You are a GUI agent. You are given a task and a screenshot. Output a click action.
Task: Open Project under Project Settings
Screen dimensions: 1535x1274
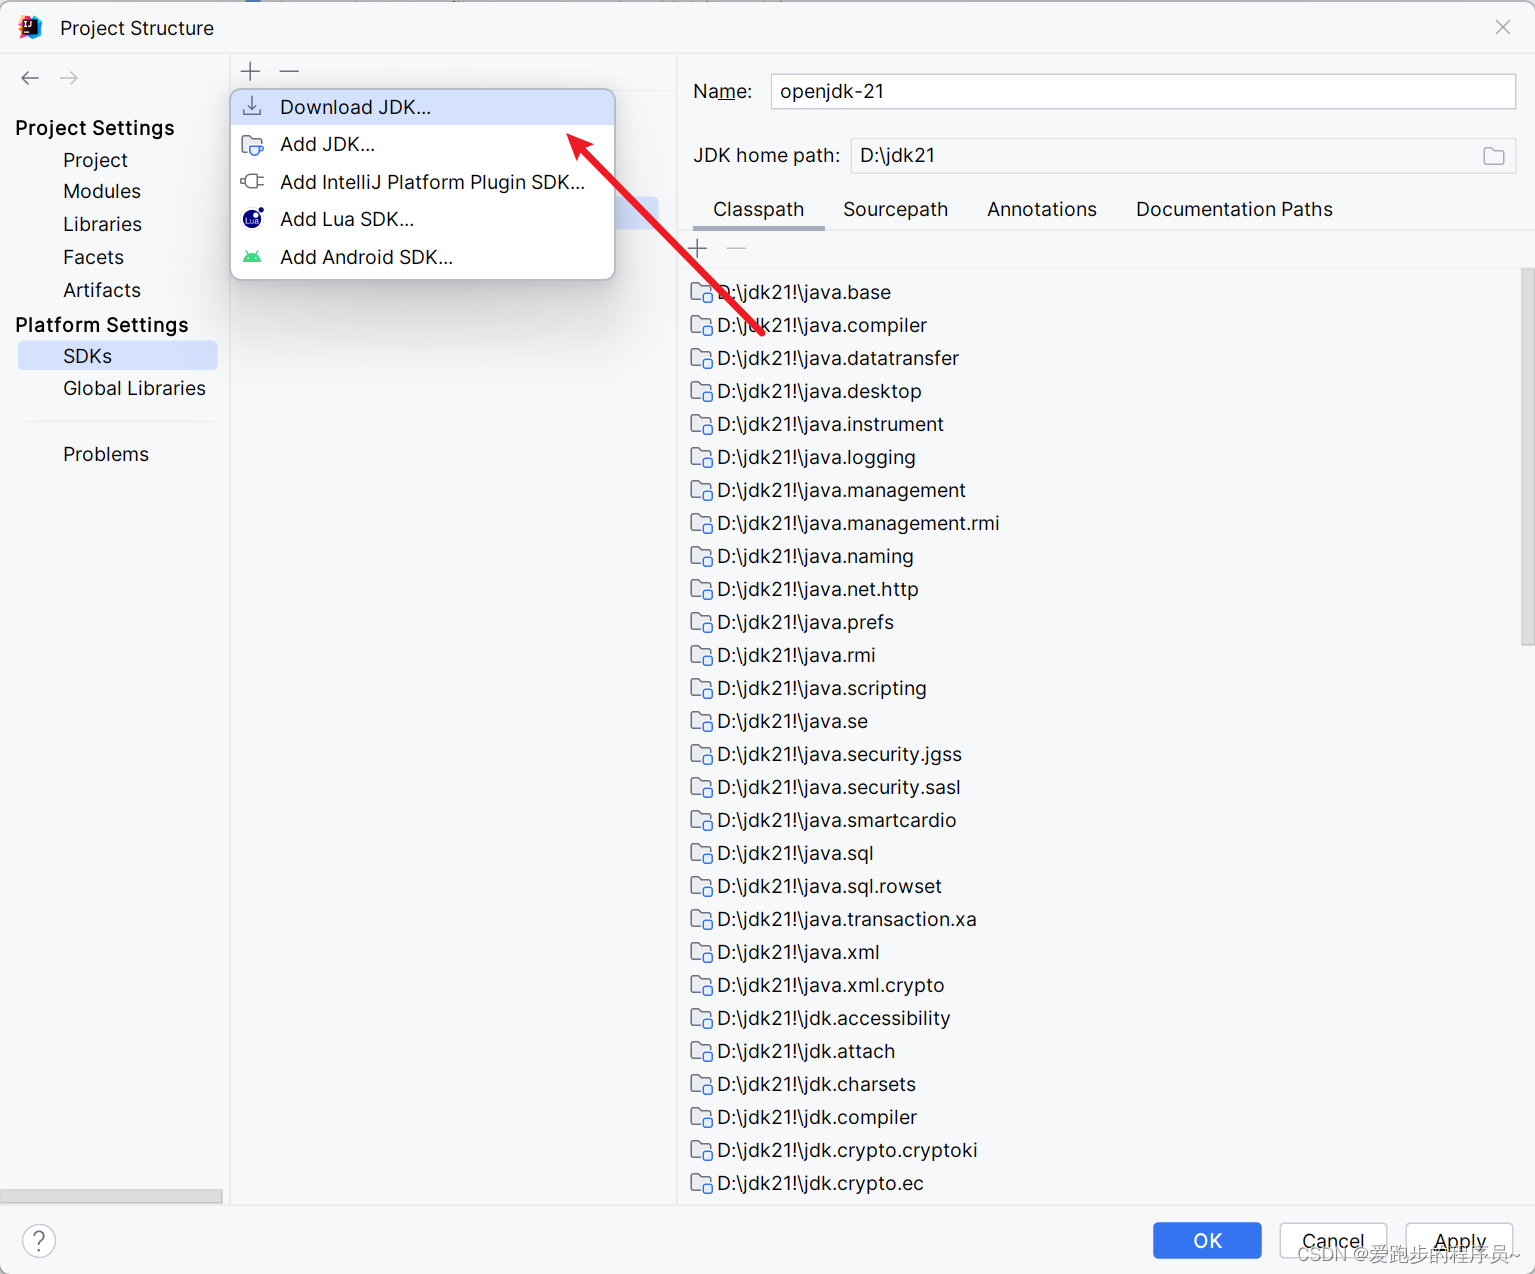tap(95, 160)
